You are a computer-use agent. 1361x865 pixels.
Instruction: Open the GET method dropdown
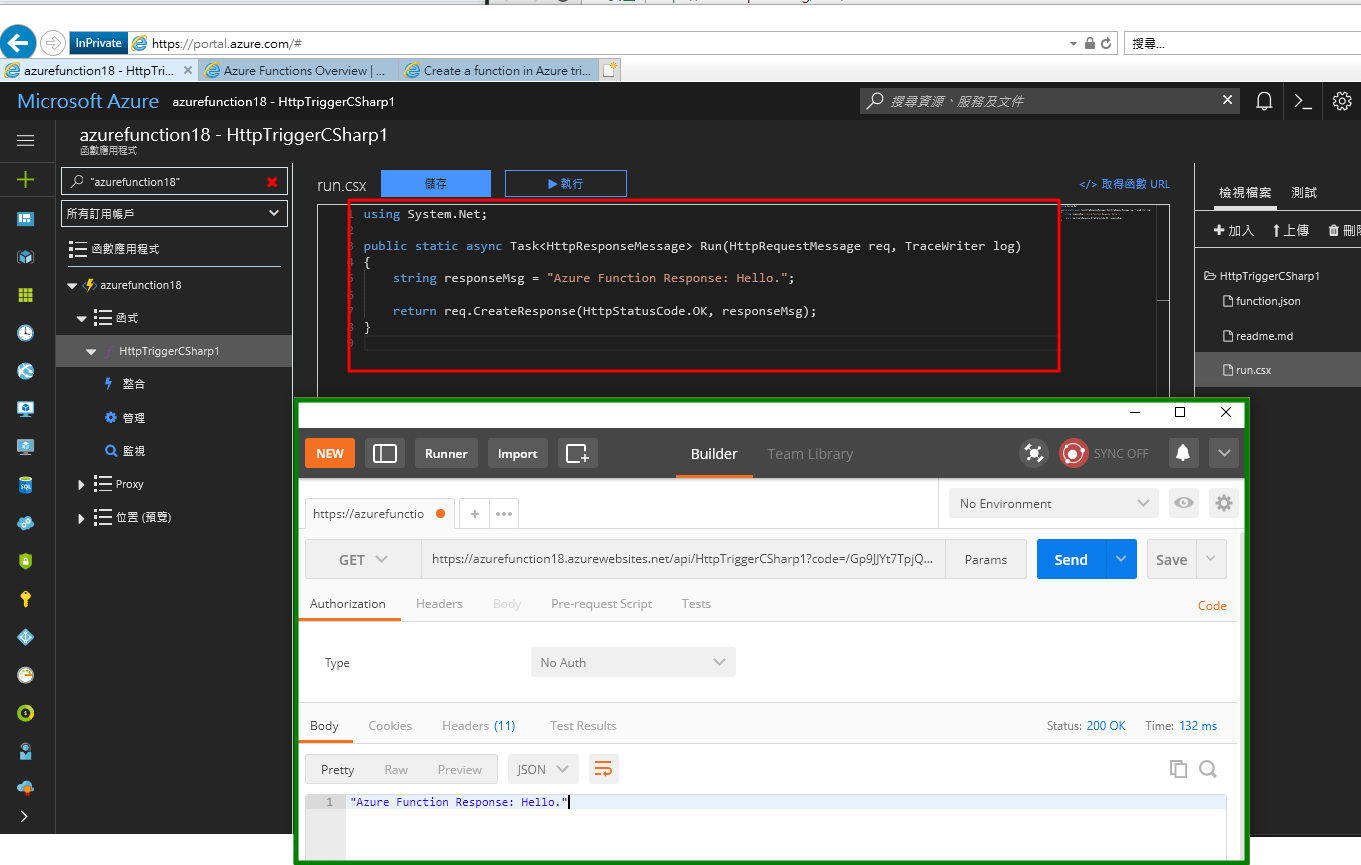tap(362, 559)
